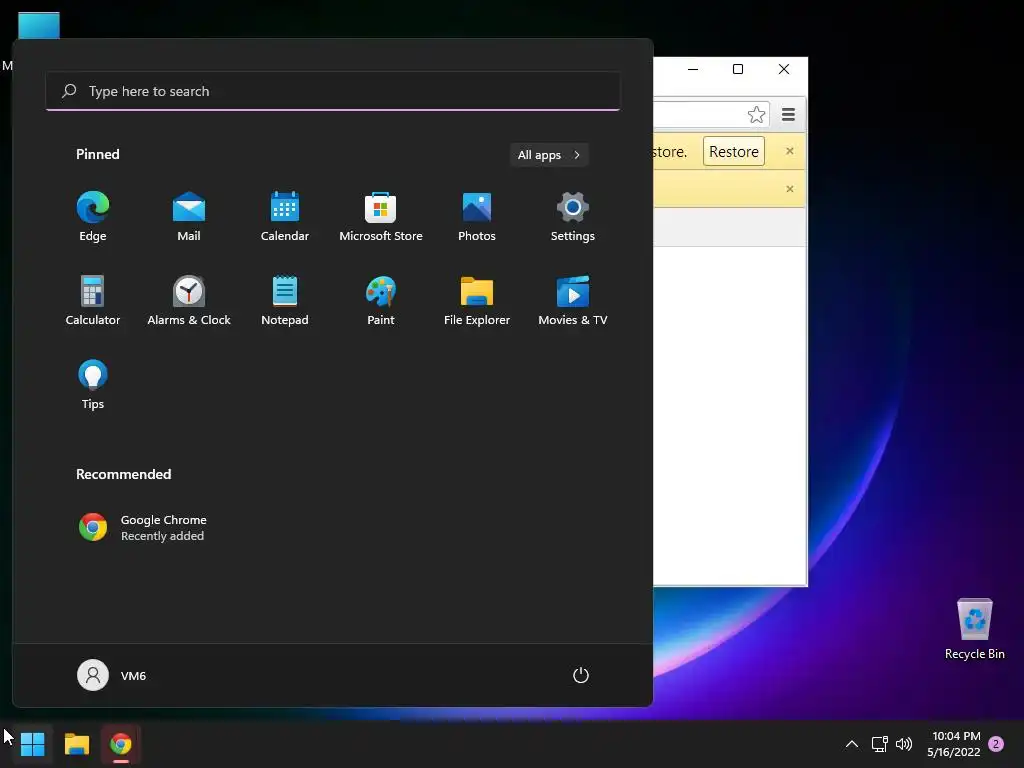1024x768 pixels.
Task: Click the power button in Start menu
Action: (581, 675)
